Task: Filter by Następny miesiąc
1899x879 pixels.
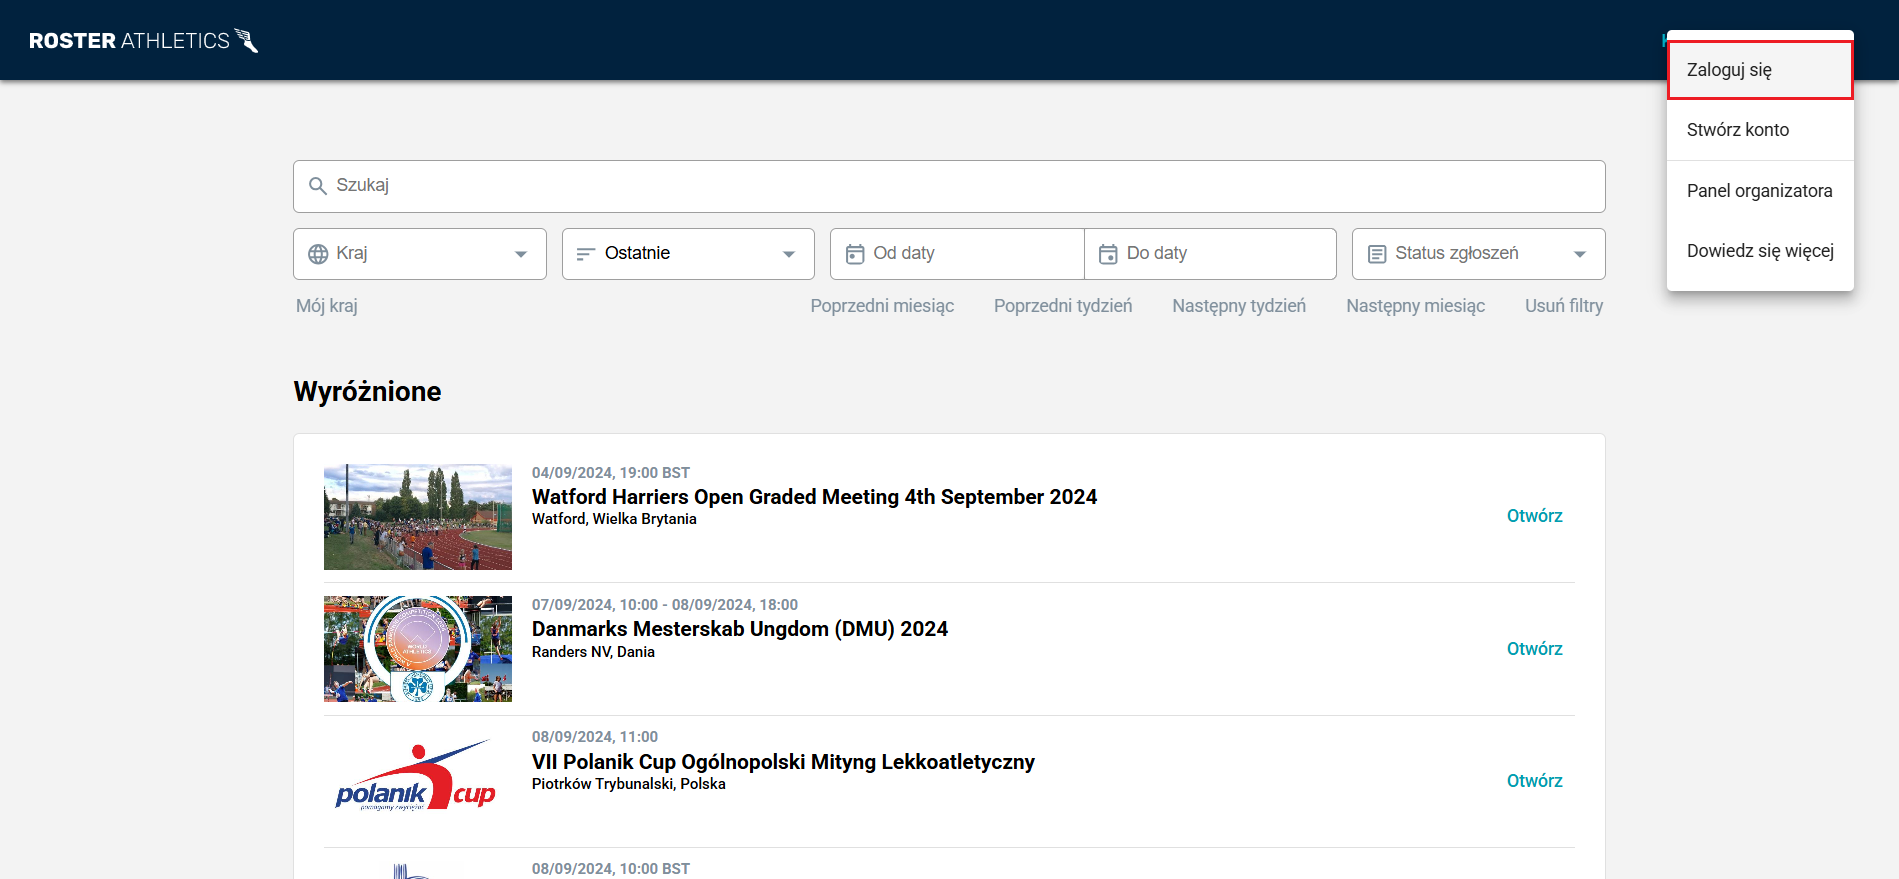Action: (x=1415, y=306)
